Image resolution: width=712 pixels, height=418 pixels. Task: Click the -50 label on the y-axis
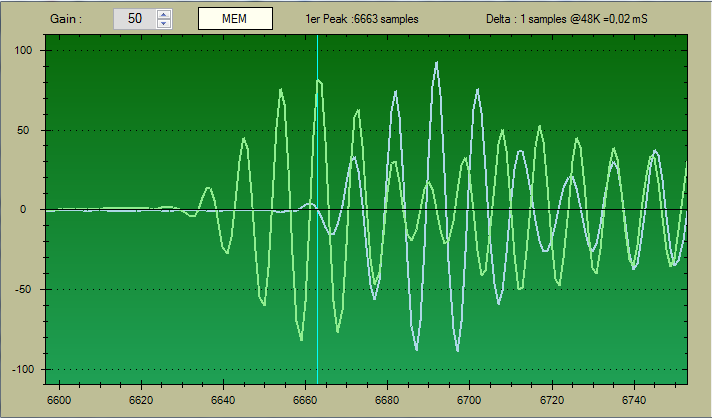pos(24,290)
